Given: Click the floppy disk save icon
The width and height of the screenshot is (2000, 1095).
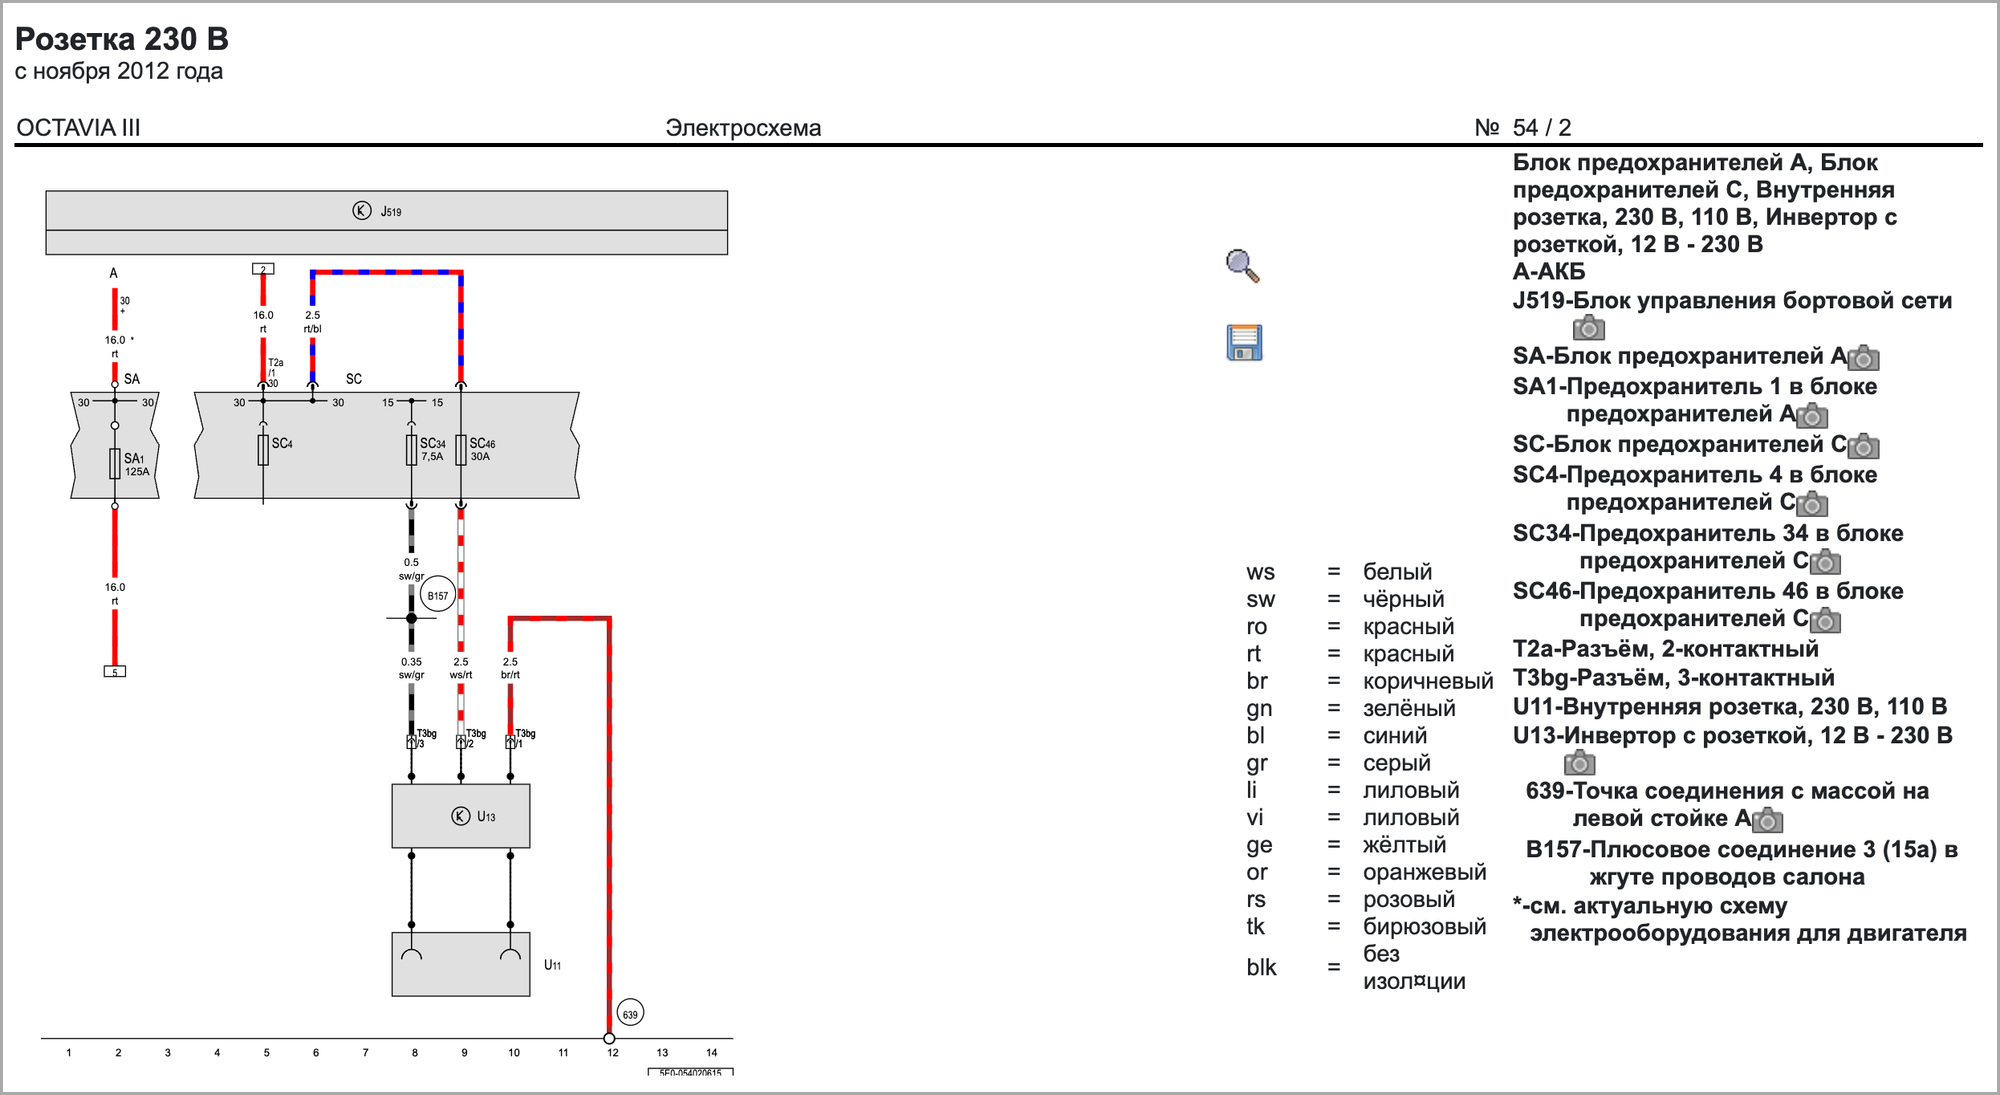Looking at the screenshot, I should point(1244,342).
